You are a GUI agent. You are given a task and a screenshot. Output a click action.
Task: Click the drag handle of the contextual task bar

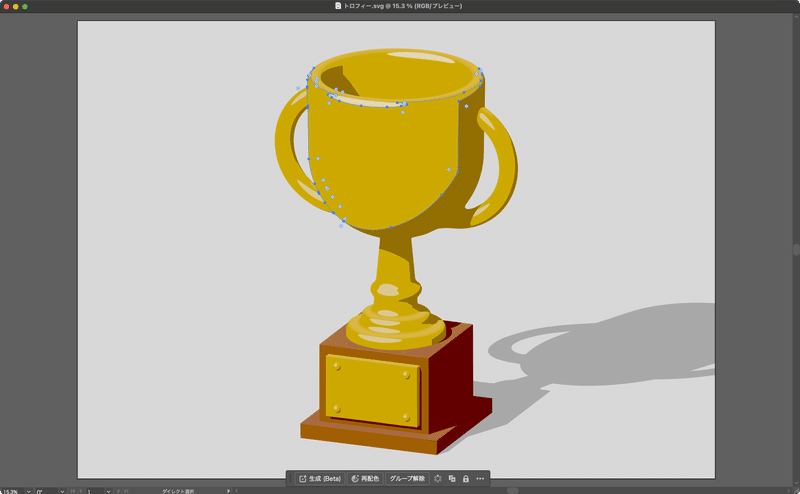290,479
